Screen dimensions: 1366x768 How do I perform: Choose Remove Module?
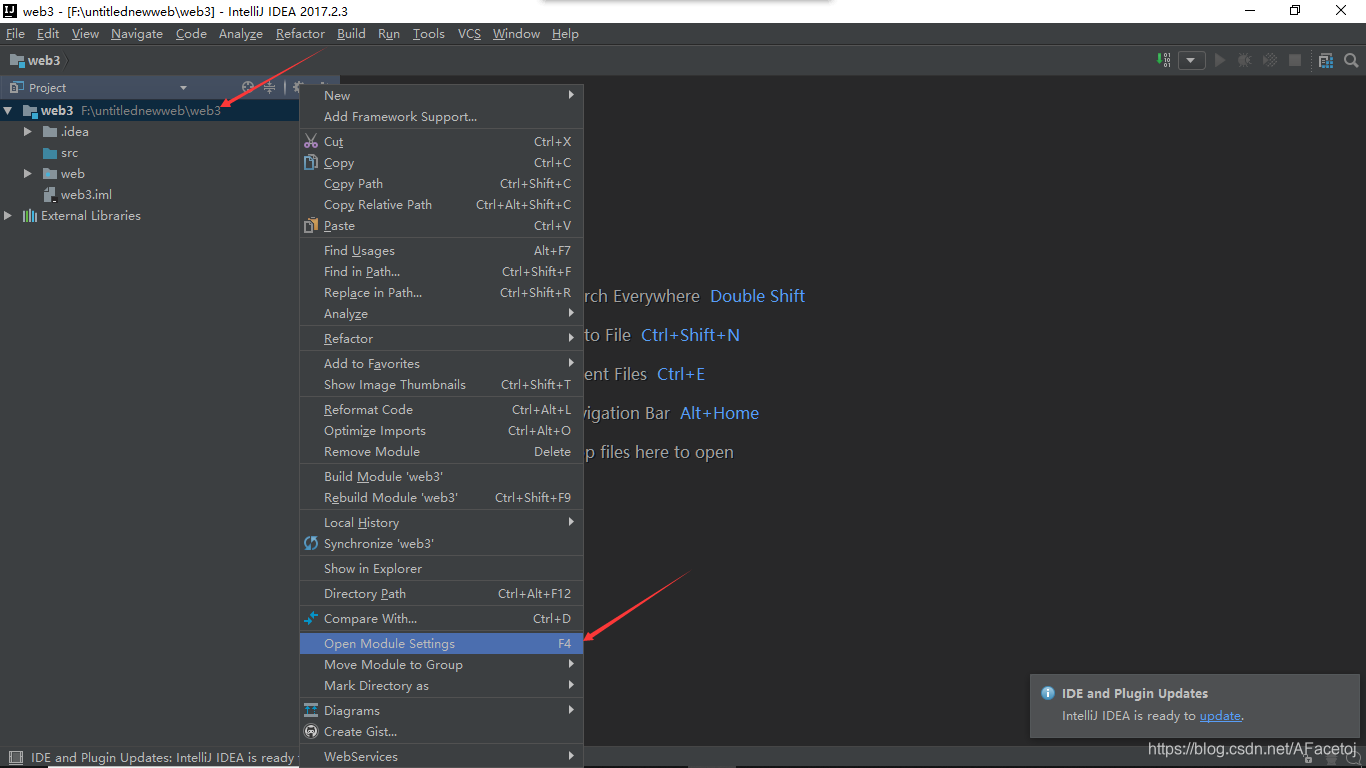441,452
